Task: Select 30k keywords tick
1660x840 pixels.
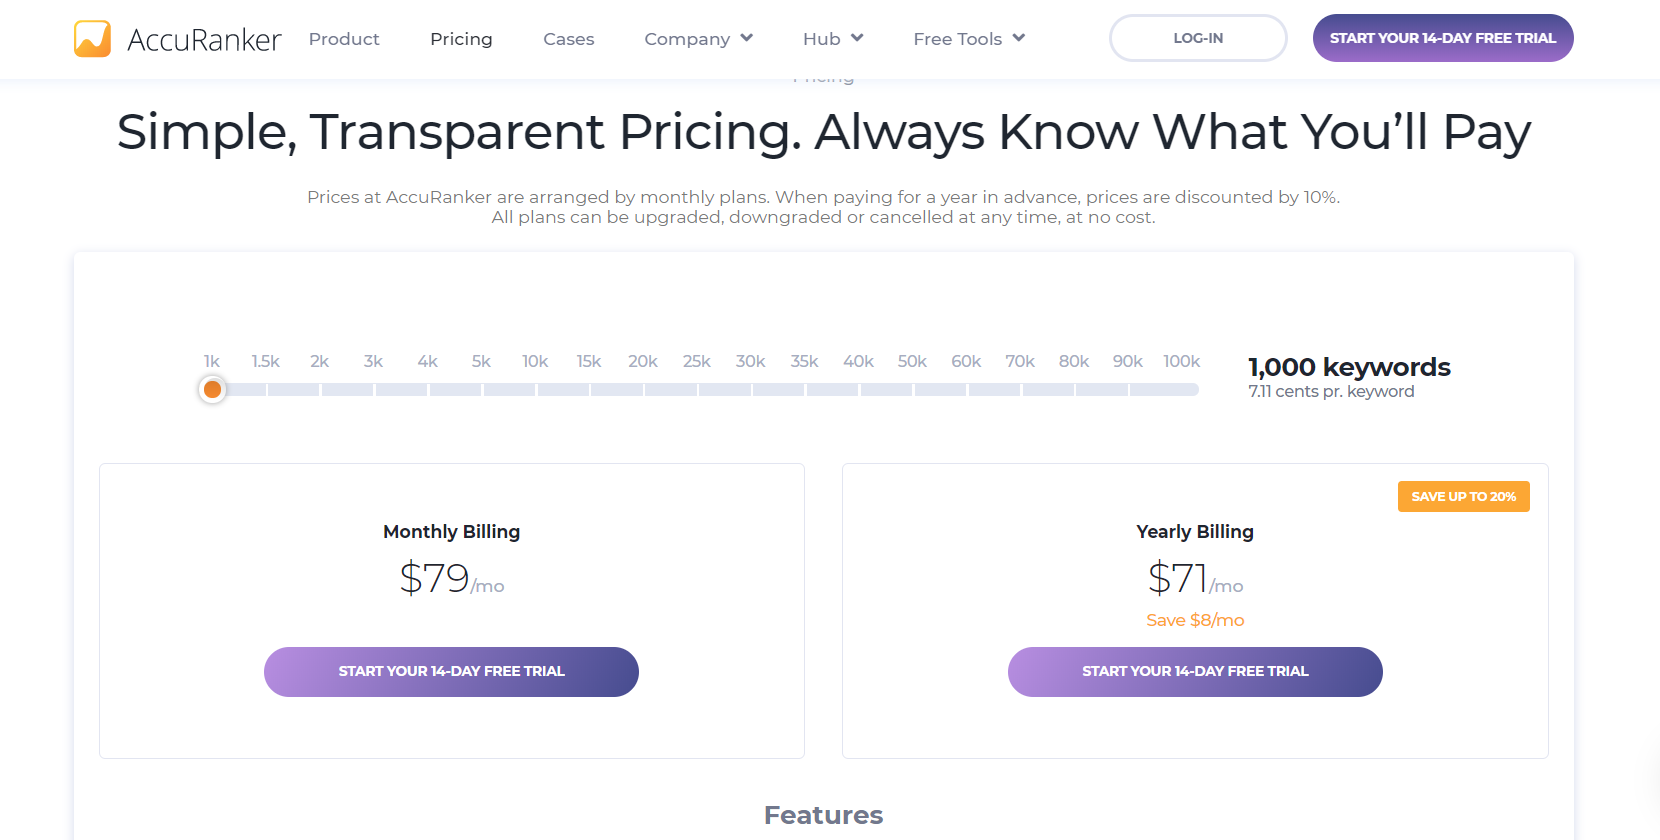Action: point(751,361)
